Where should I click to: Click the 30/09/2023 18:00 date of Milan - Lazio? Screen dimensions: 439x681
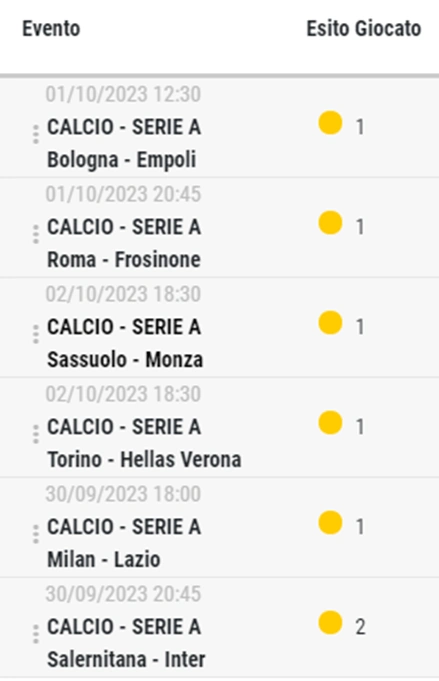pyautogui.click(x=123, y=494)
